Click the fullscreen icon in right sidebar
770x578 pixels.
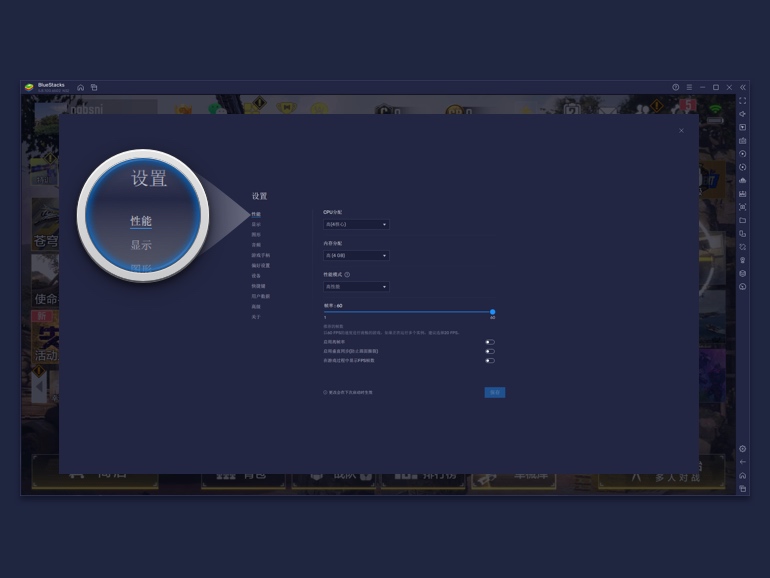[742, 101]
